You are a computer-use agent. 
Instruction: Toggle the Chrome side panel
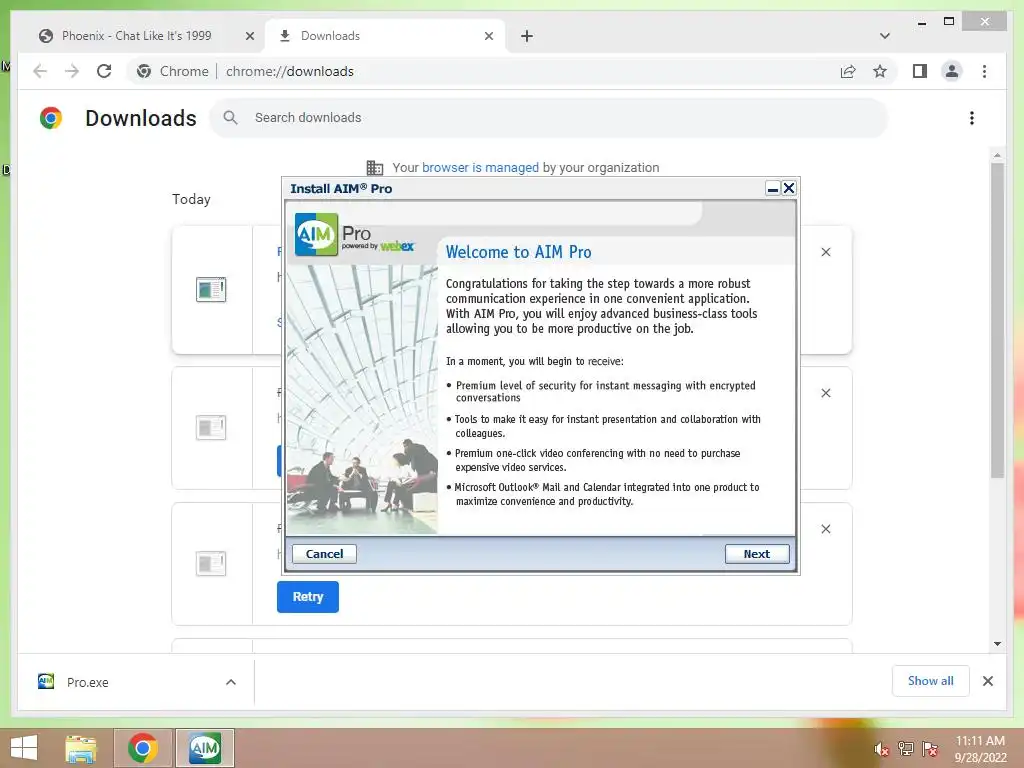[x=920, y=71]
